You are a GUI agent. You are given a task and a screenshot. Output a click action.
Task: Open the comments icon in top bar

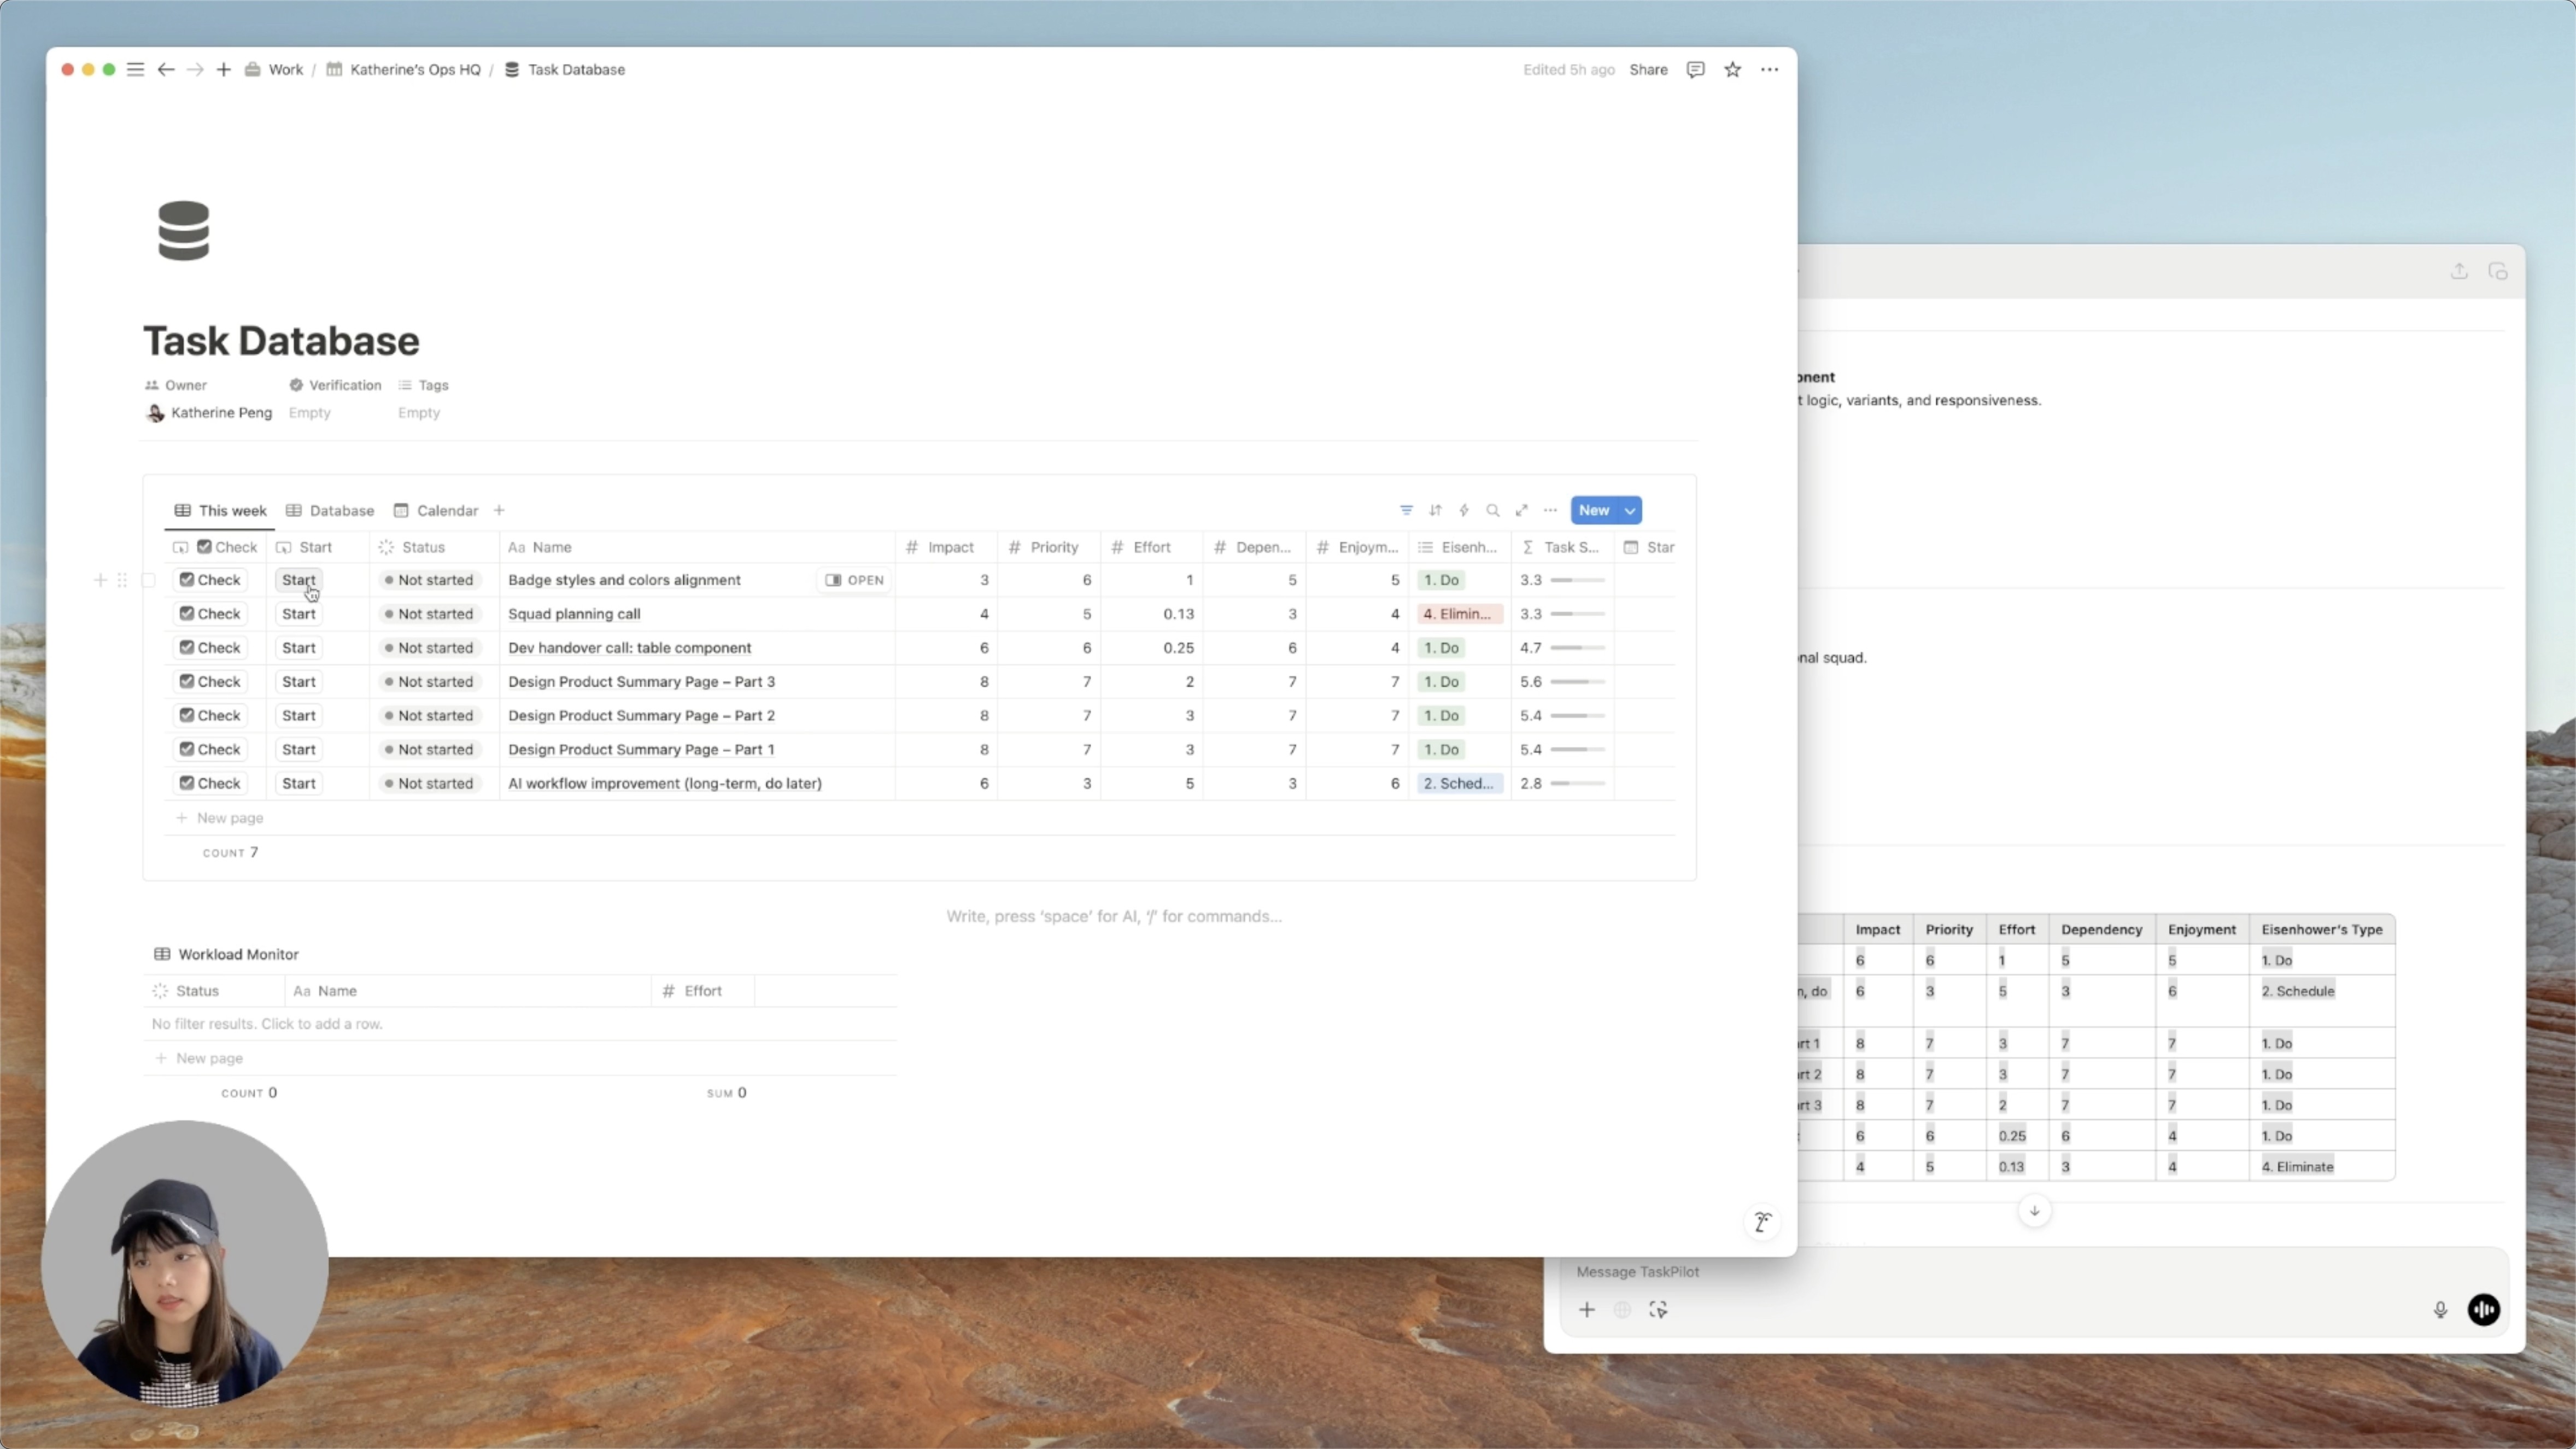[x=1695, y=69]
